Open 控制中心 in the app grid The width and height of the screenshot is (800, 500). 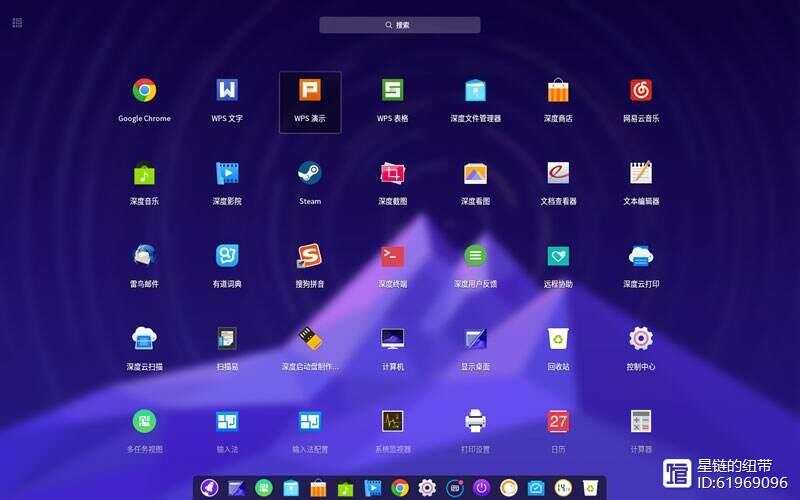coord(641,339)
